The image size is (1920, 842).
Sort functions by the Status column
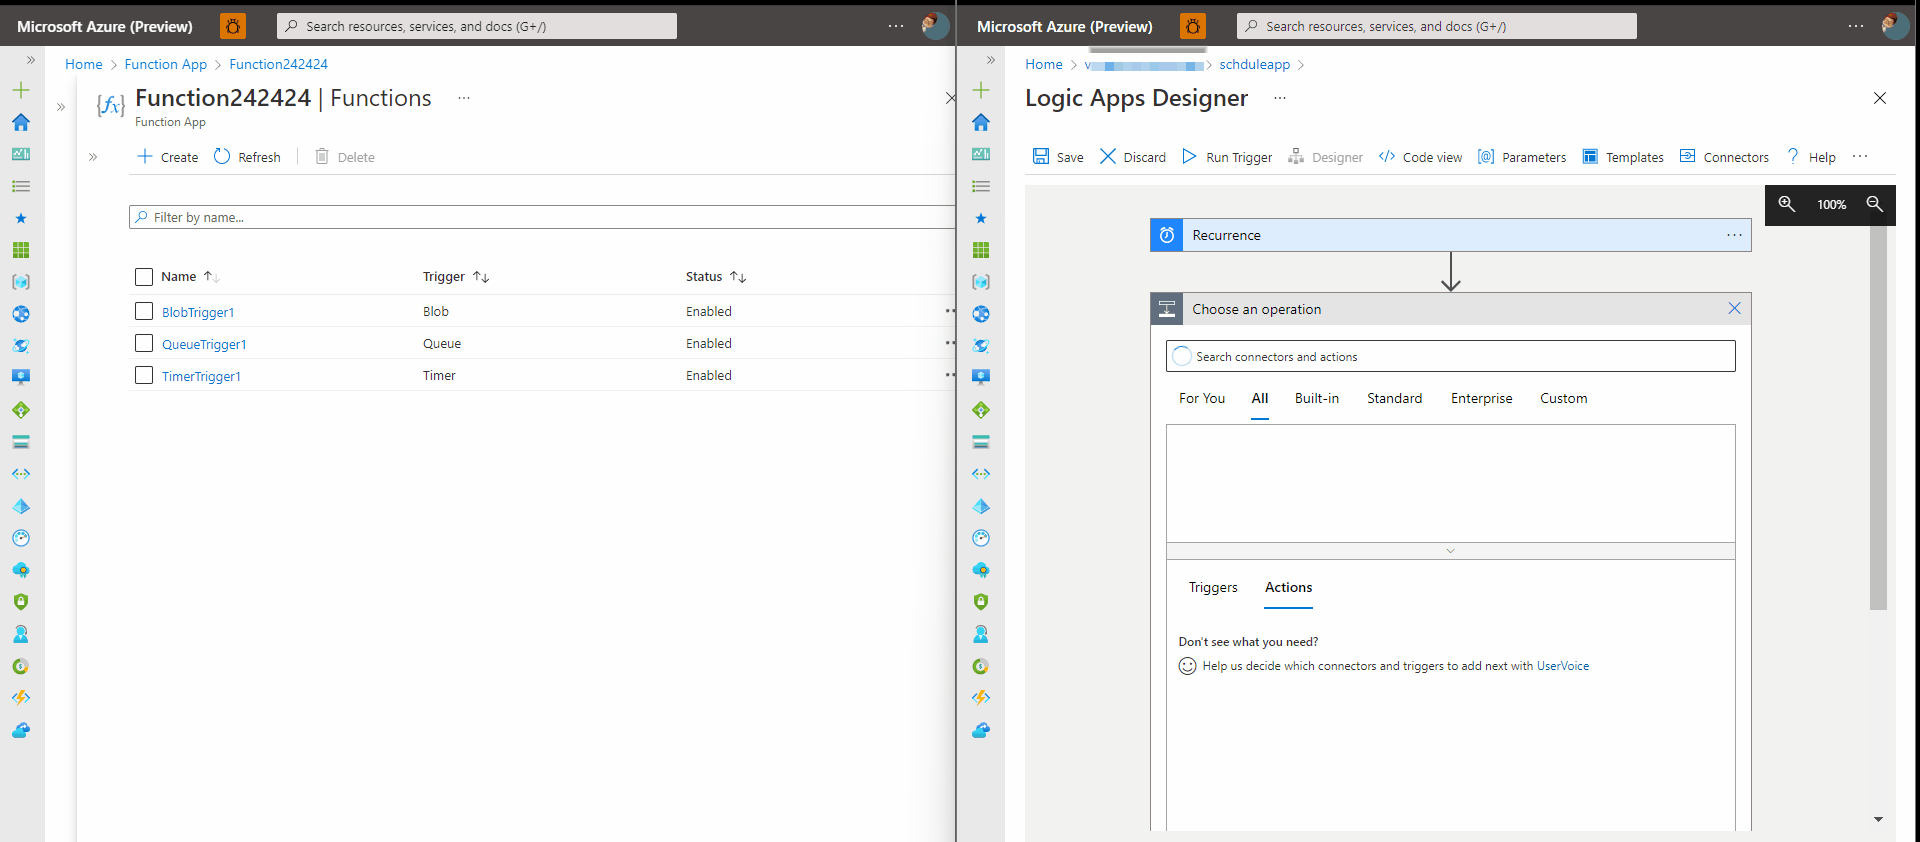[716, 277]
